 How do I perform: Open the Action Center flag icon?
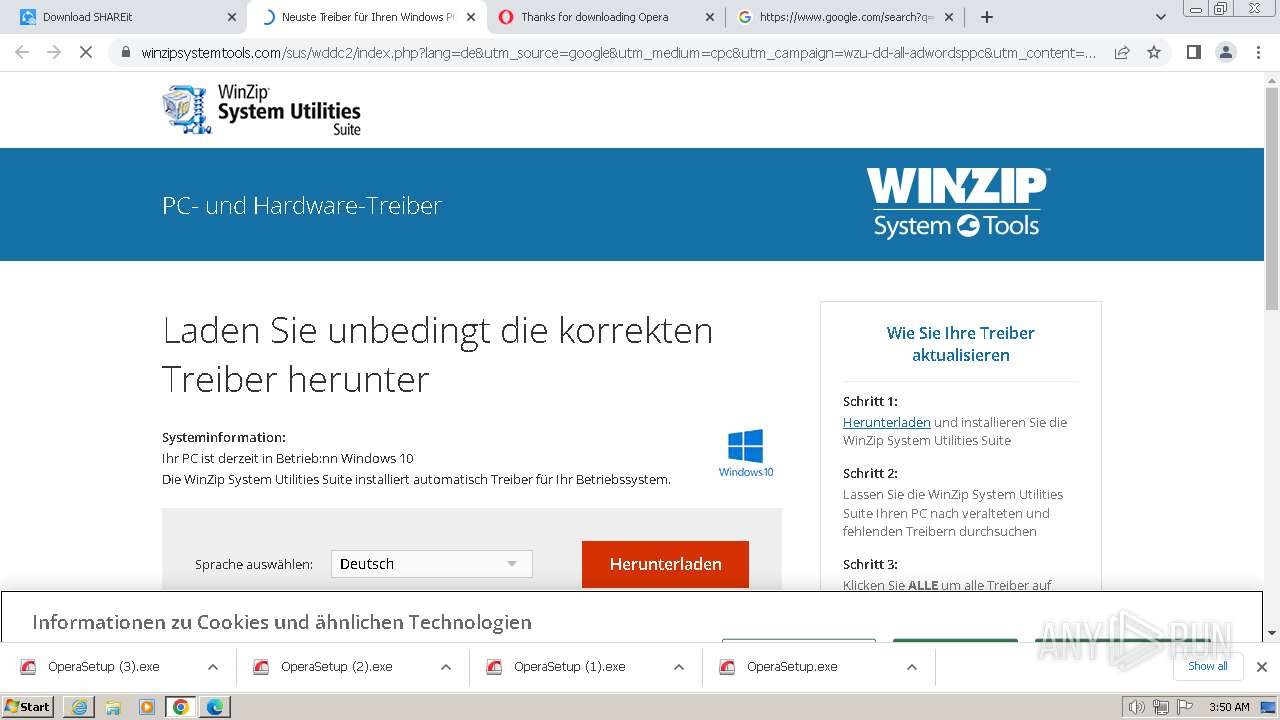(x=1185, y=707)
